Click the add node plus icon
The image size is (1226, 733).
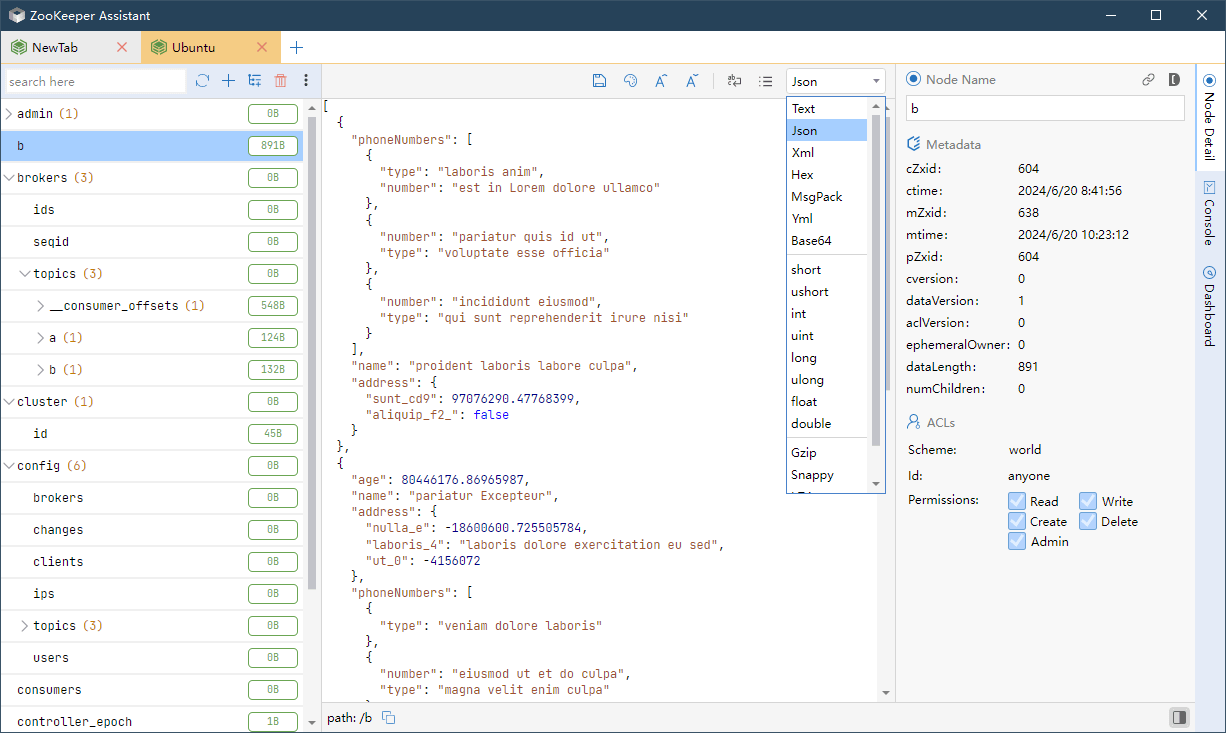(x=228, y=81)
